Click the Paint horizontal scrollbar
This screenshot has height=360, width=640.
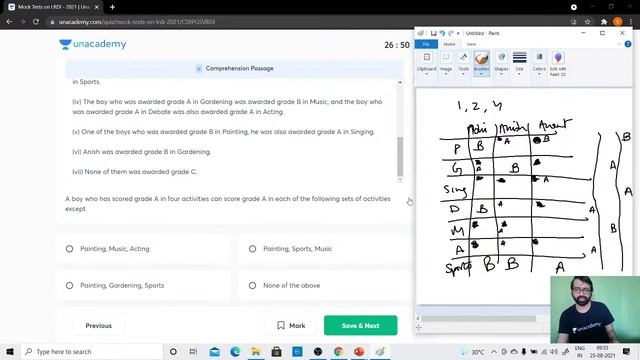pyautogui.click(x=478, y=318)
